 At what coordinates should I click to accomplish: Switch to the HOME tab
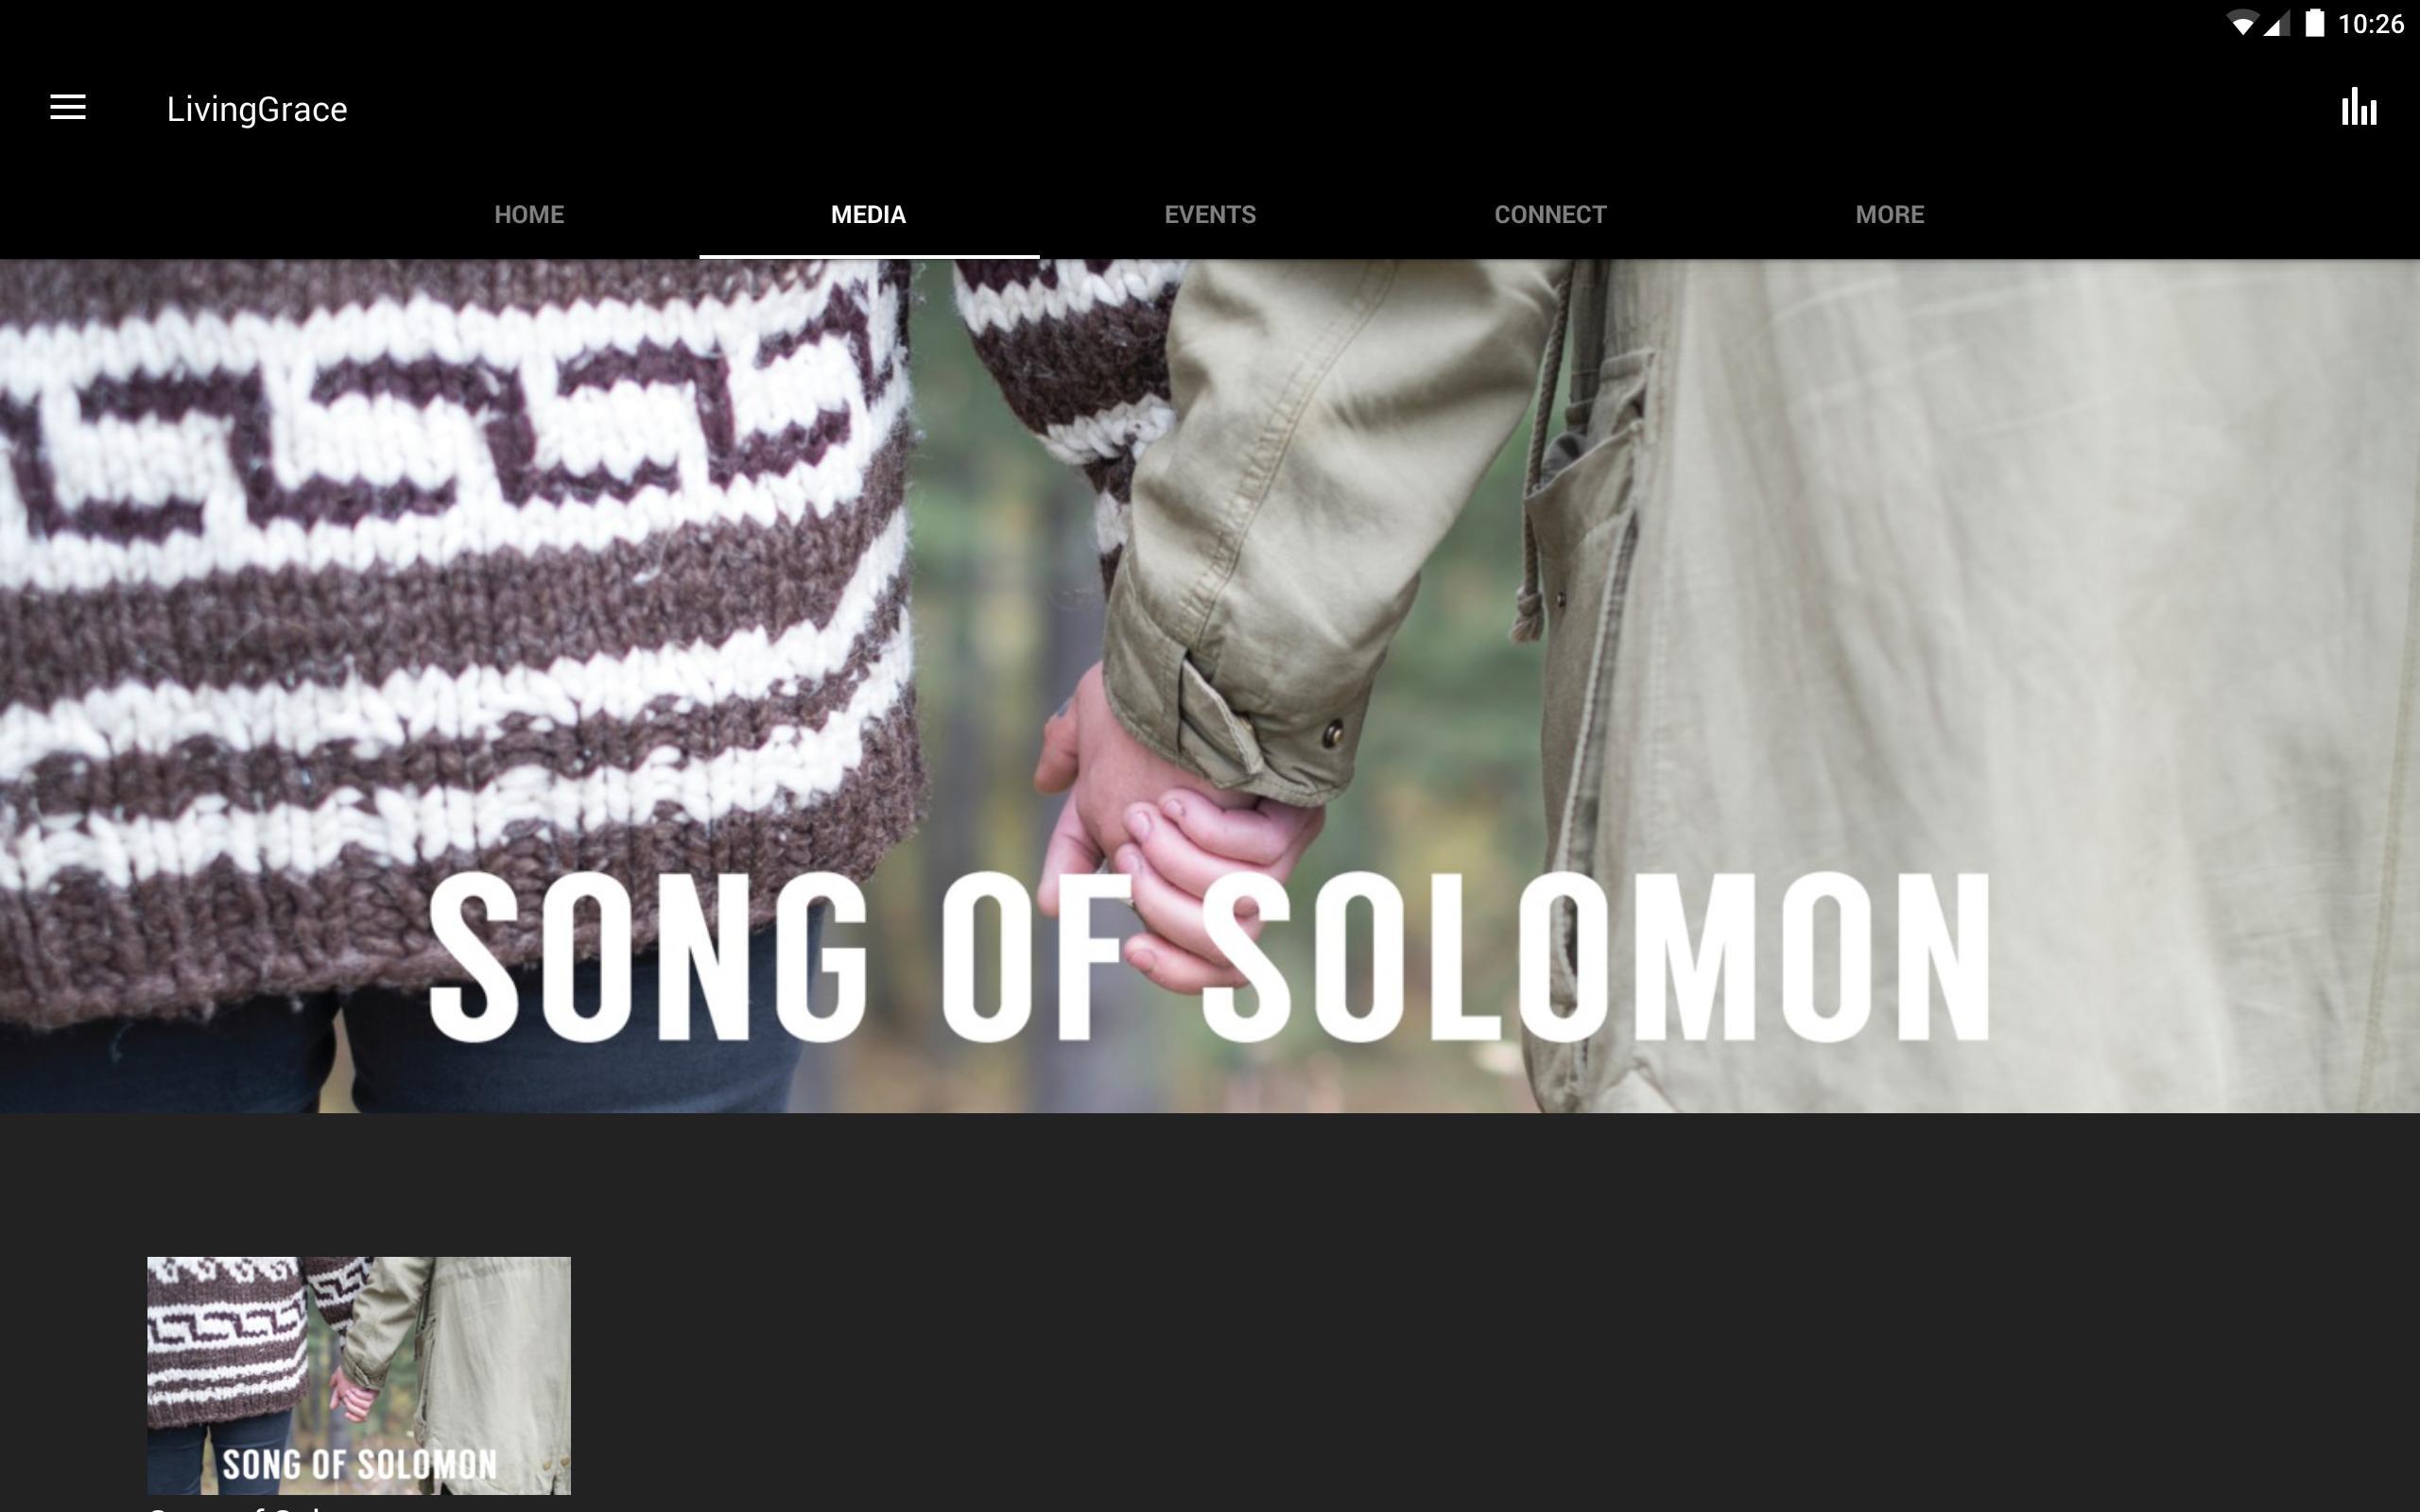tap(529, 214)
